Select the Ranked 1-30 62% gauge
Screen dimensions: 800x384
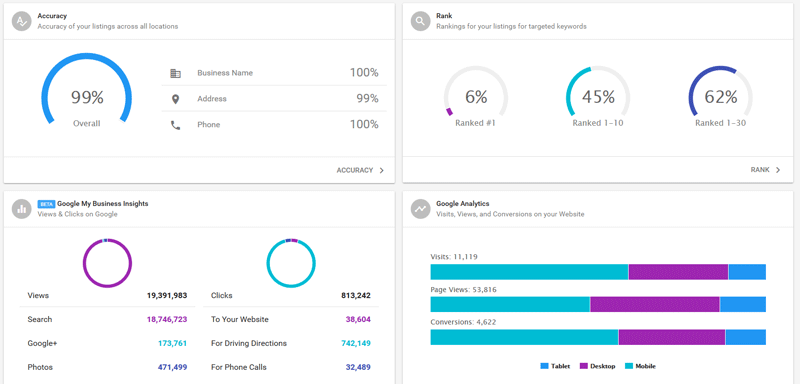720,97
